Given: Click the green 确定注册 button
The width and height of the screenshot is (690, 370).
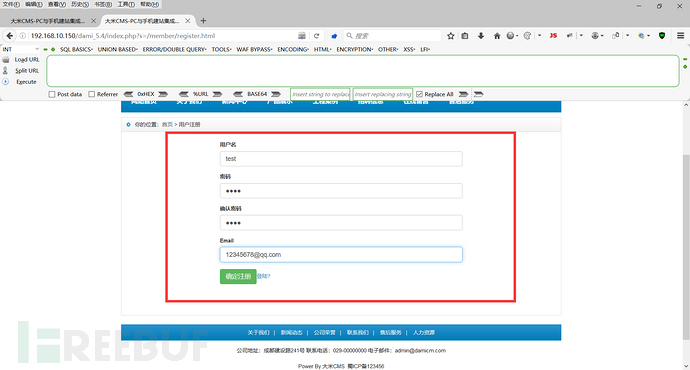Looking at the screenshot, I should pyautogui.click(x=238, y=276).
